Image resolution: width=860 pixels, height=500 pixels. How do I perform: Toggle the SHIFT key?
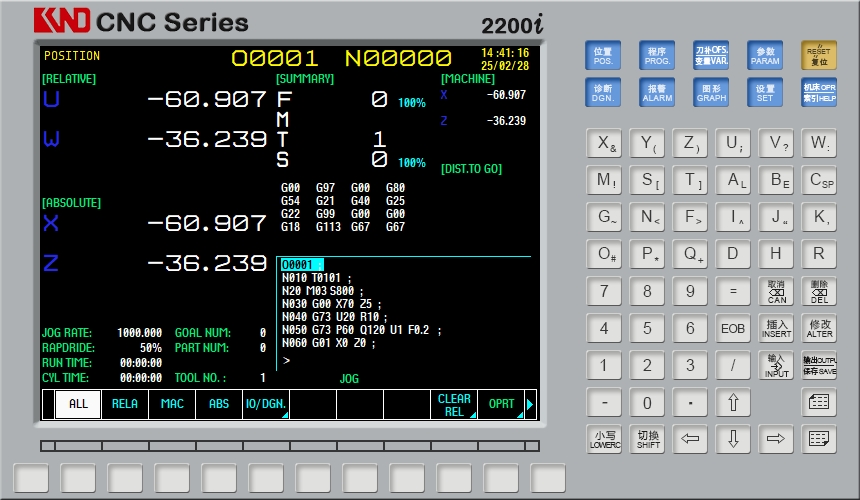tap(647, 439)
